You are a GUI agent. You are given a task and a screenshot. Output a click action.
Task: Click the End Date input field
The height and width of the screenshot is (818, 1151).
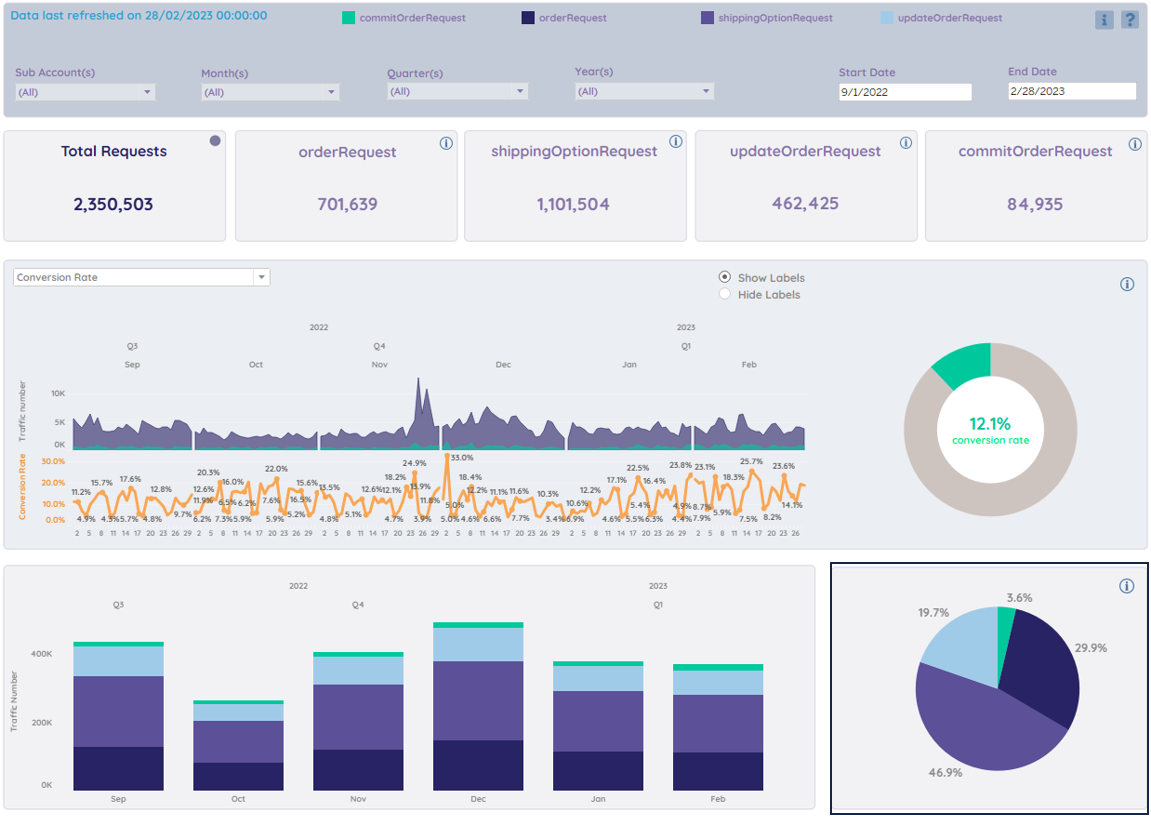(1072, 91)
